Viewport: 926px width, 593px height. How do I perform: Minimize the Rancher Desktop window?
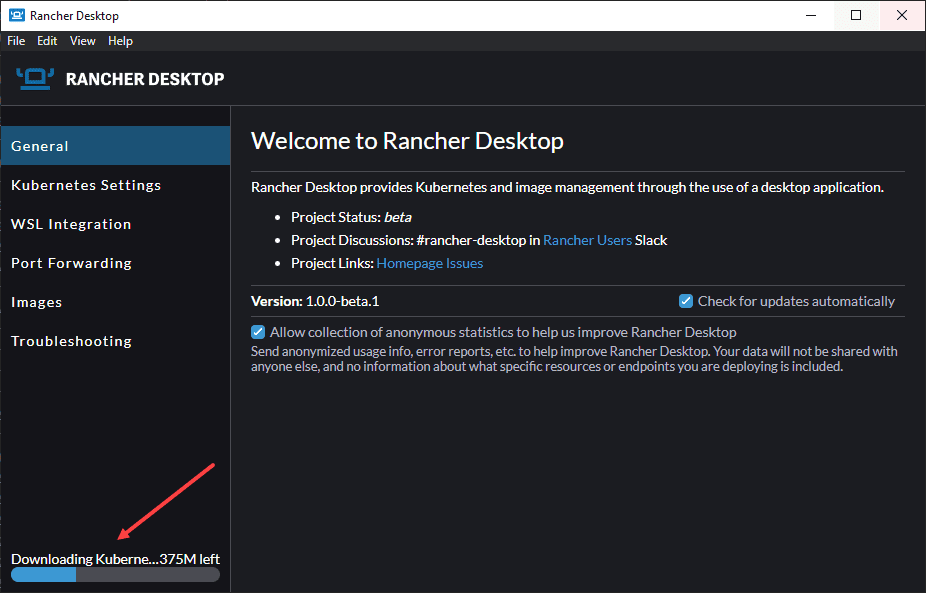(811, 15)
